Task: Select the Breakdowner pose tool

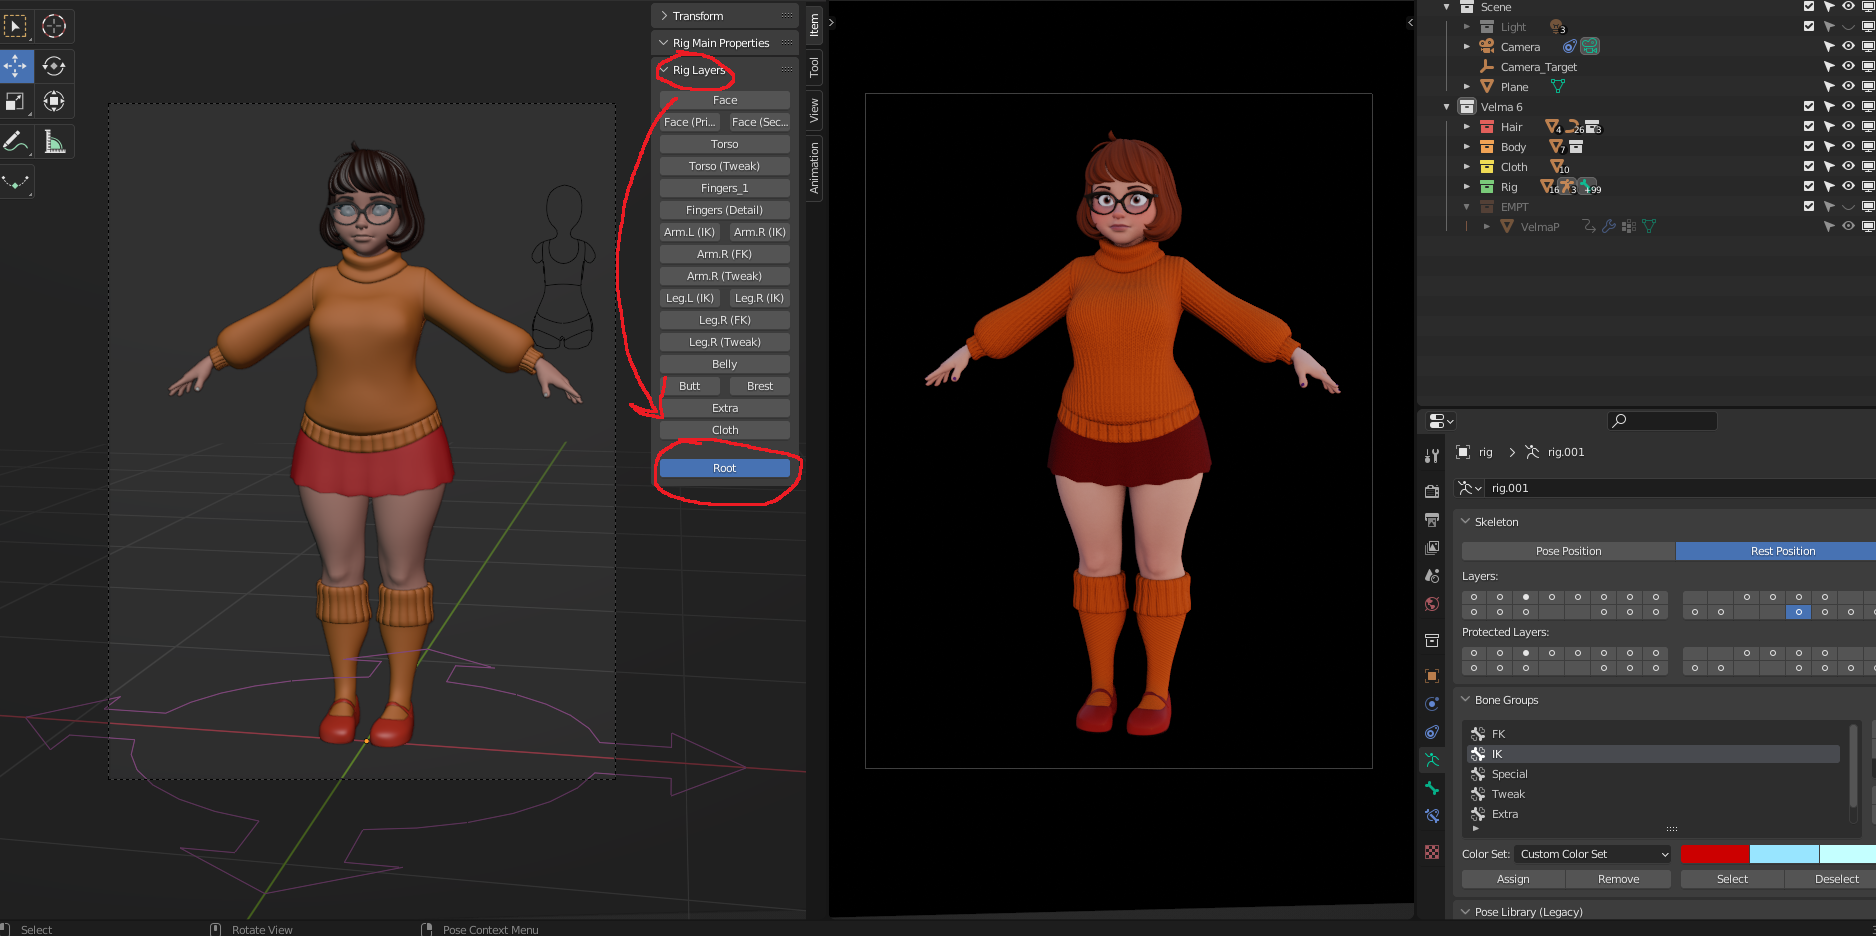Action: point(16,181)
